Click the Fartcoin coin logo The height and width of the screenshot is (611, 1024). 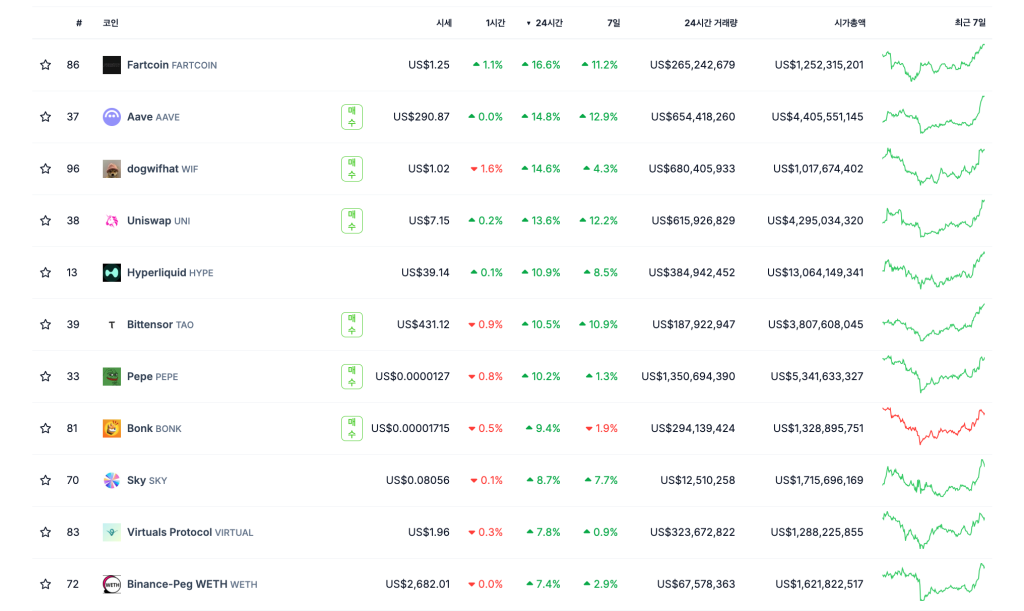(x=112, y=65)
